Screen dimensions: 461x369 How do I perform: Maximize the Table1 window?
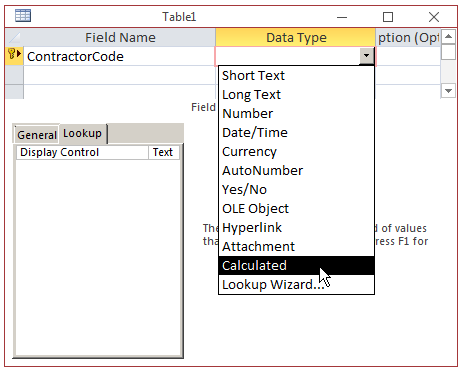coord(388,17)
